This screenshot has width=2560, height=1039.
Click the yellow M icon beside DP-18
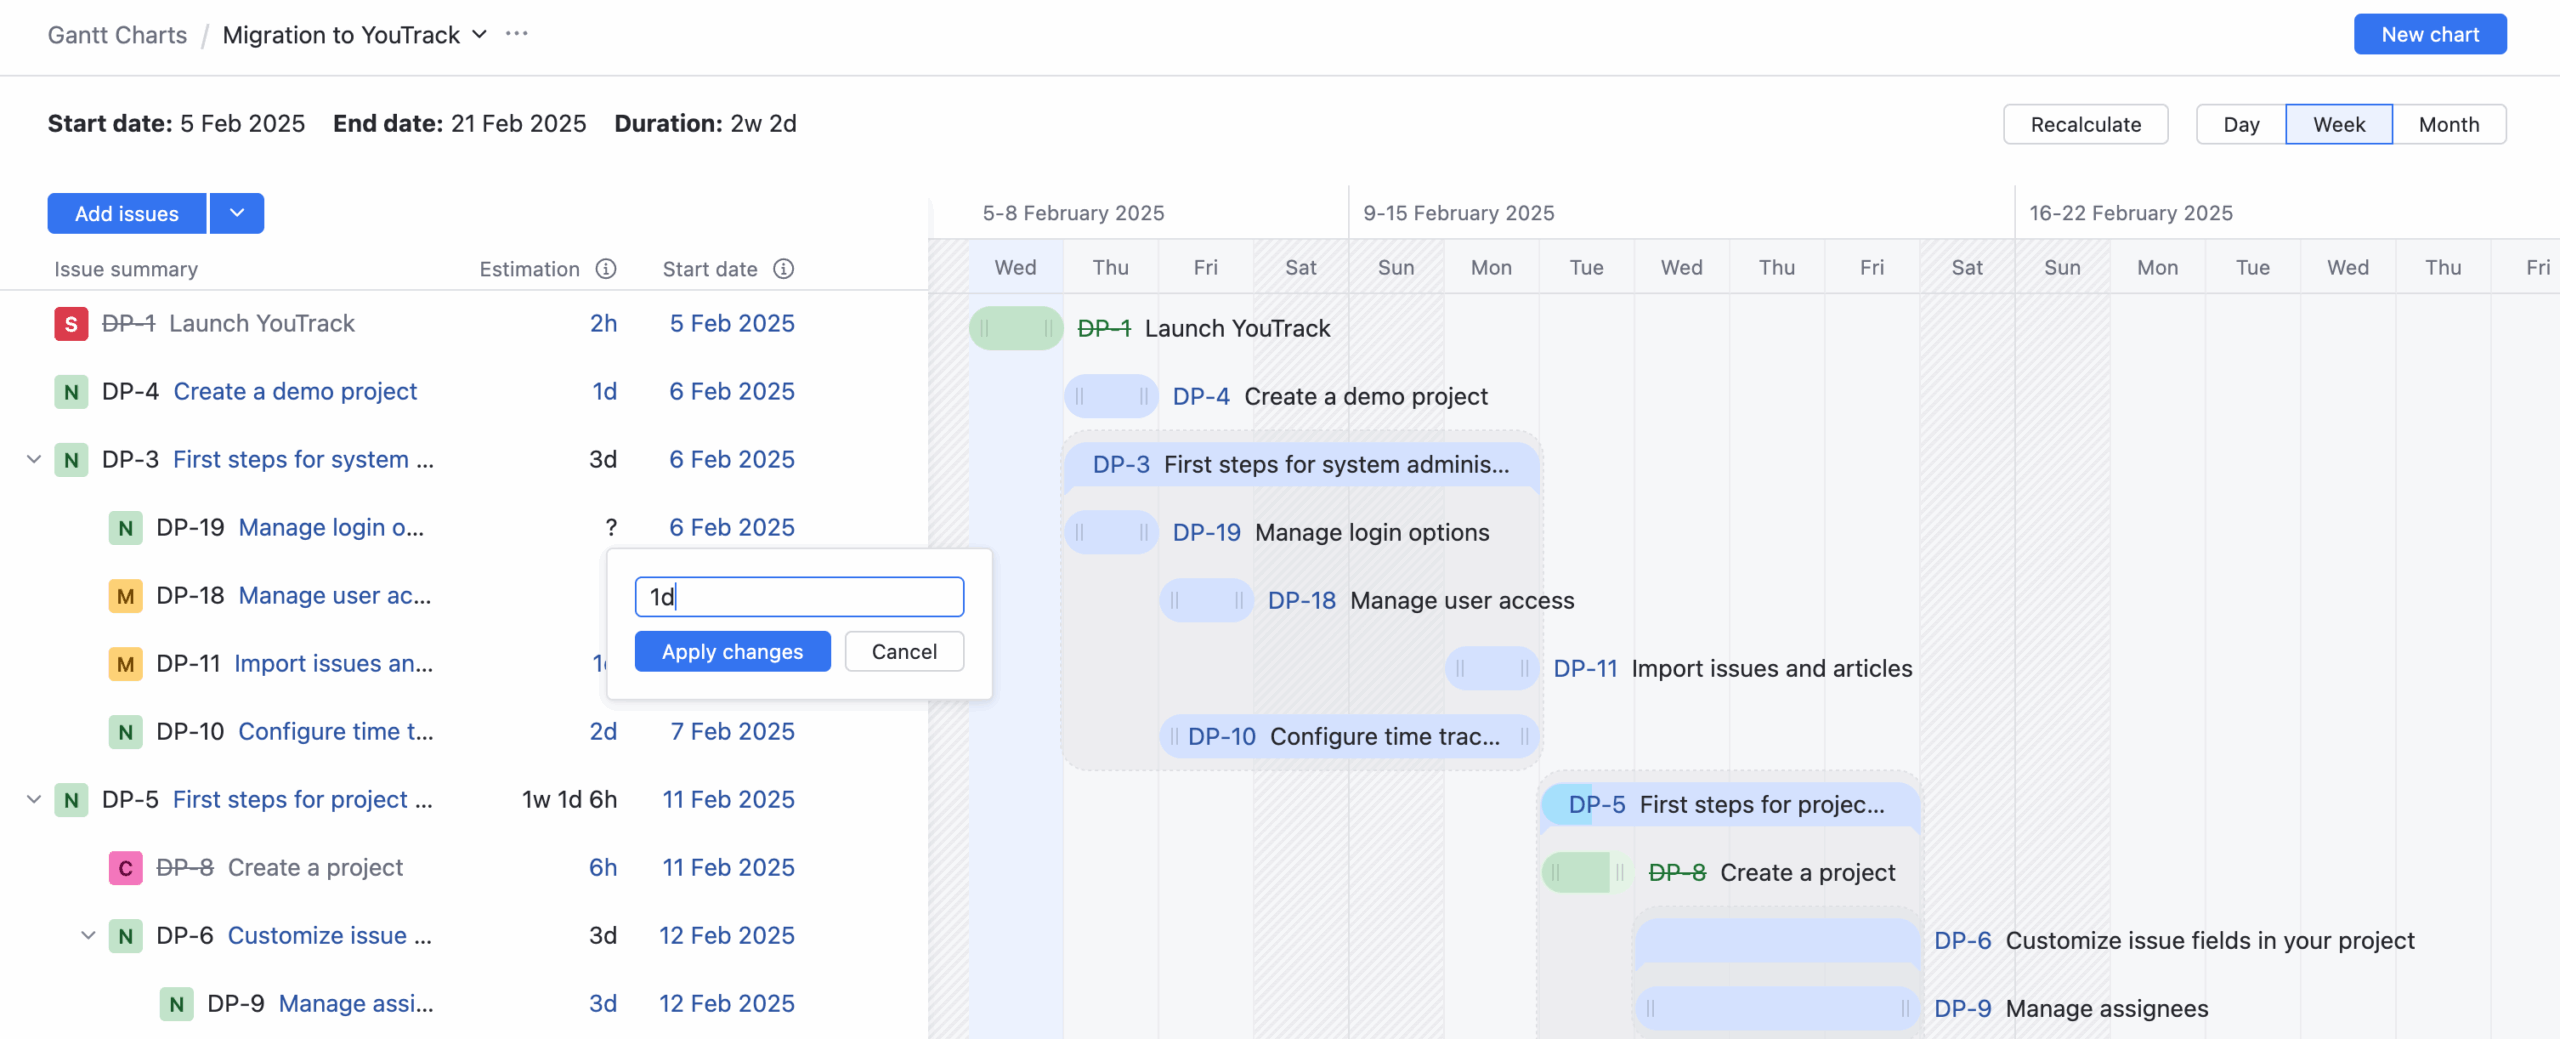125,595
